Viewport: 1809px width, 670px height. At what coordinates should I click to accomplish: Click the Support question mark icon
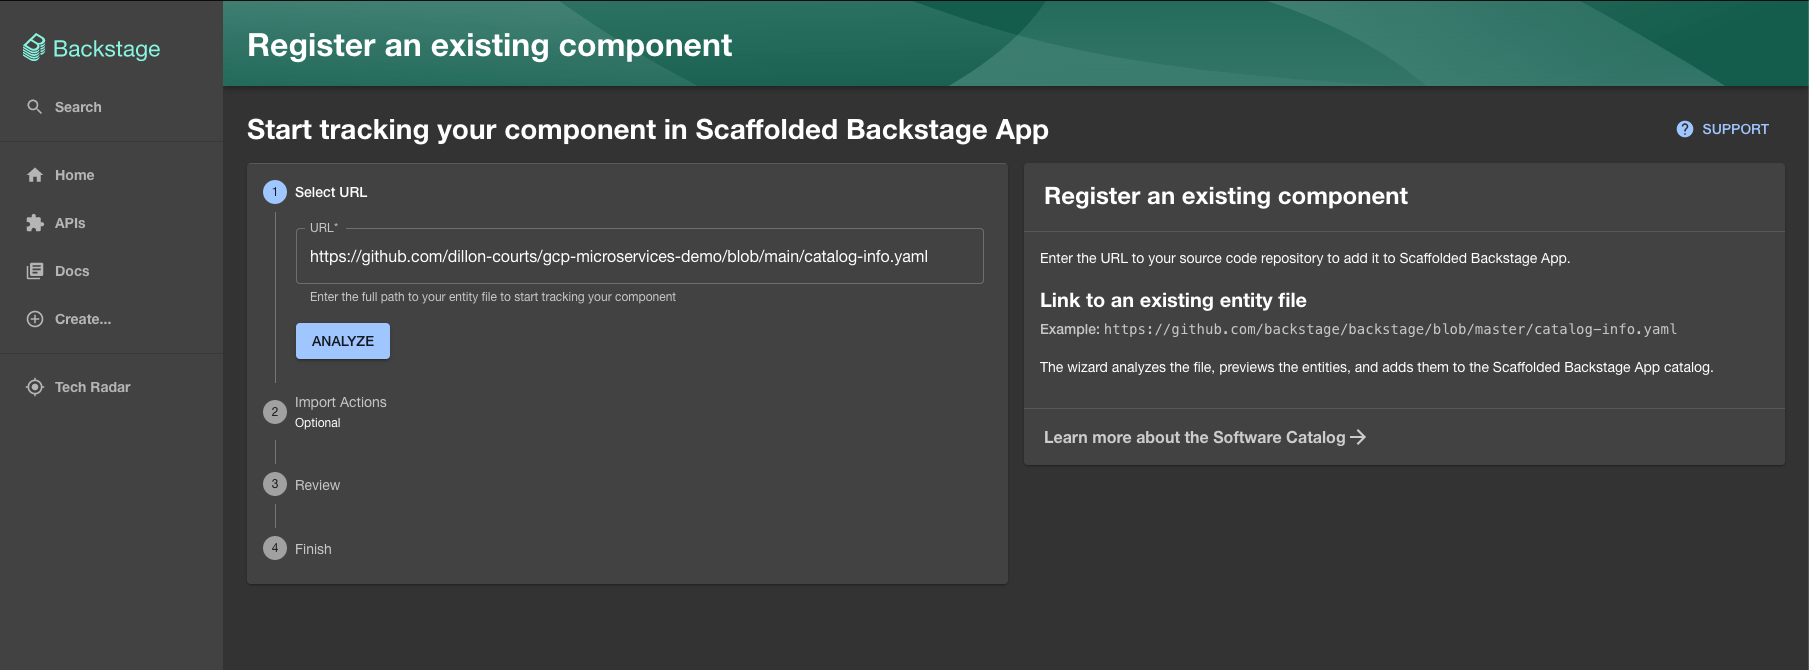pos(1685,129)
